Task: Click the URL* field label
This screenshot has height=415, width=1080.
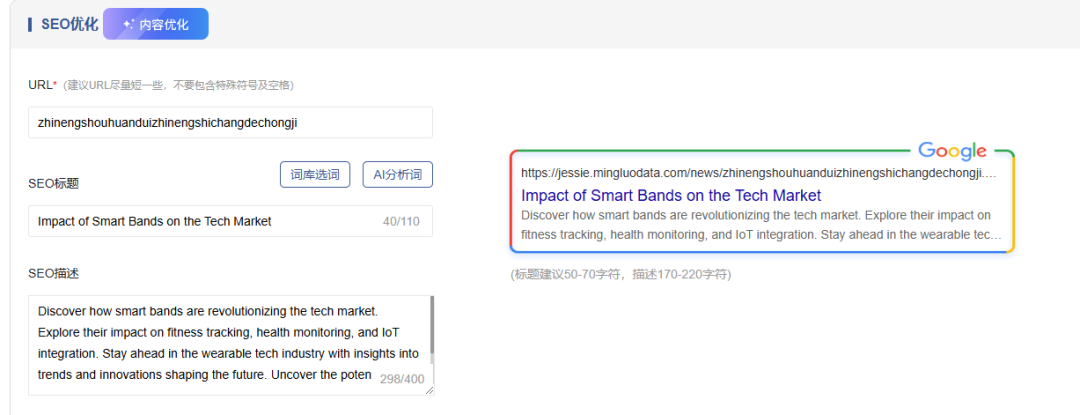Action: [x=42, y=85]
